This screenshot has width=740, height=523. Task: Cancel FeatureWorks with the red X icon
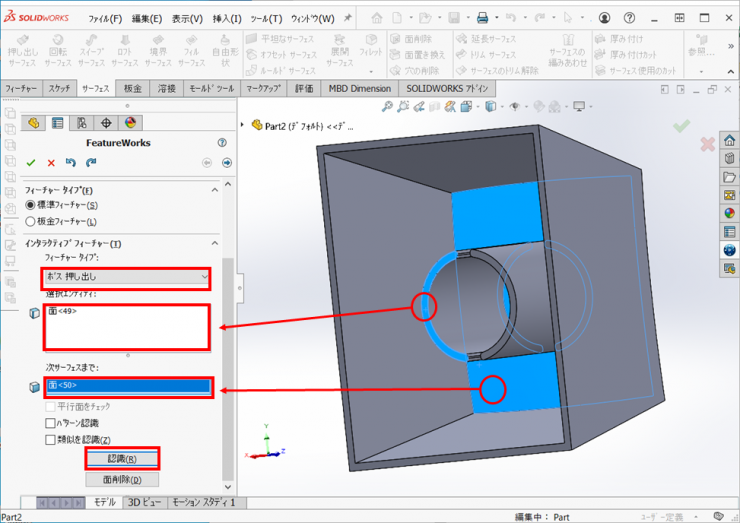tap(51, 162)
